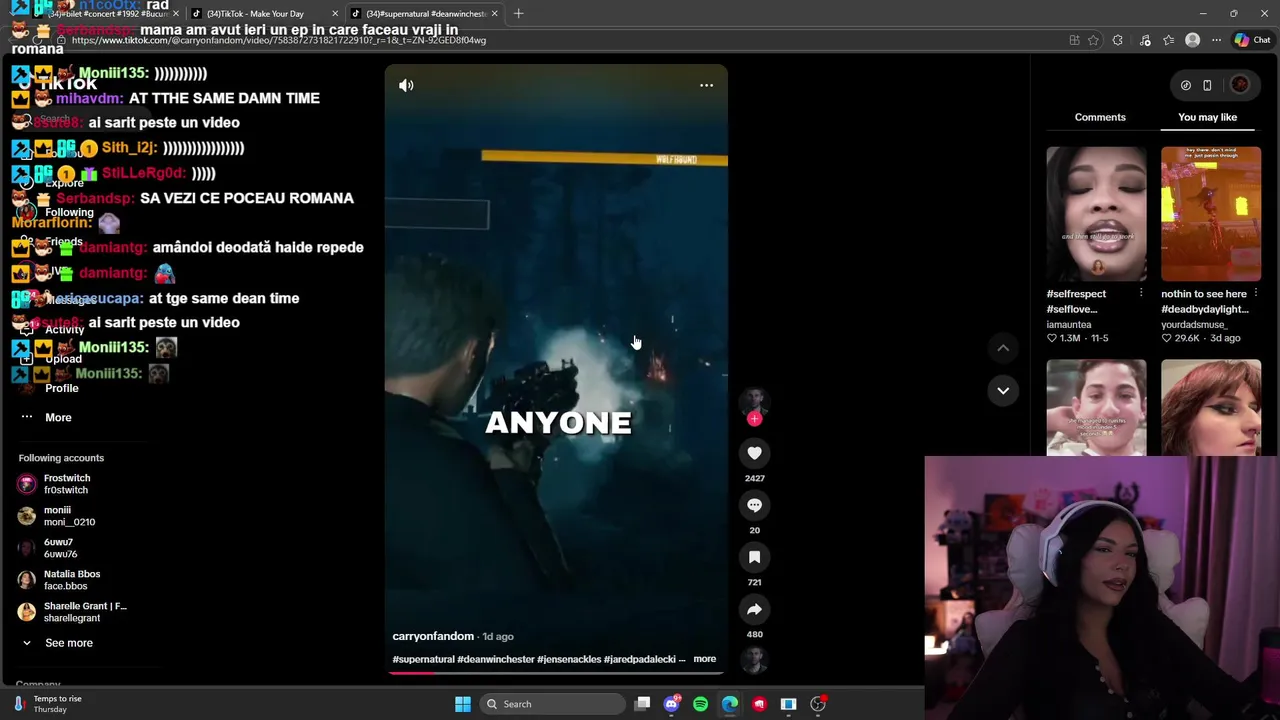Open Spotify from the taskbar
This screenshot has height=720, width=1280.
pyautogui.click(x=700, y=704)
